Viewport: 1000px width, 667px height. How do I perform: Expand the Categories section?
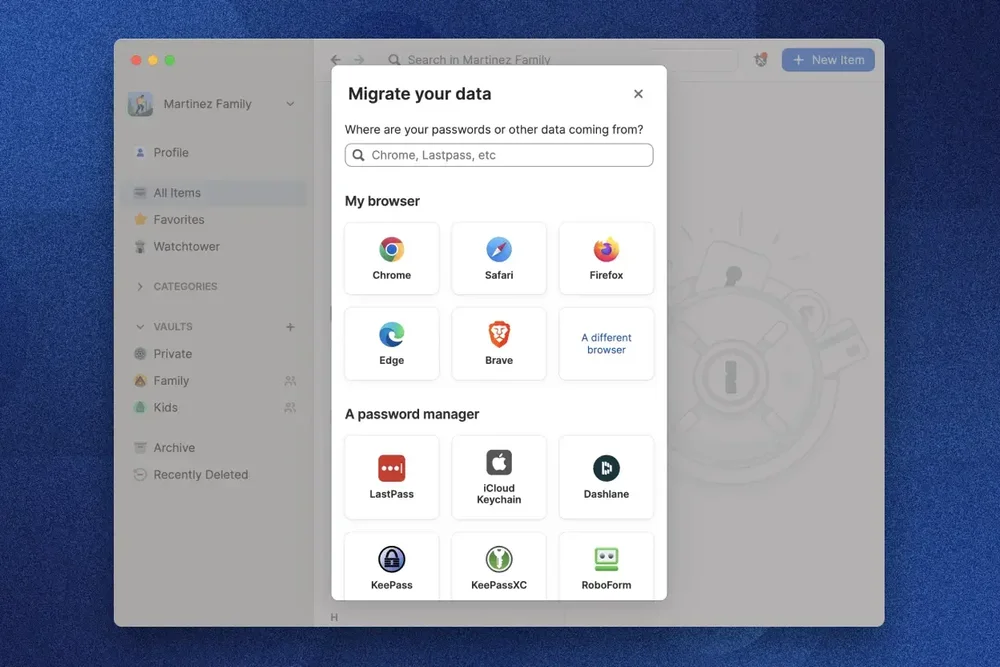point(140,286)
